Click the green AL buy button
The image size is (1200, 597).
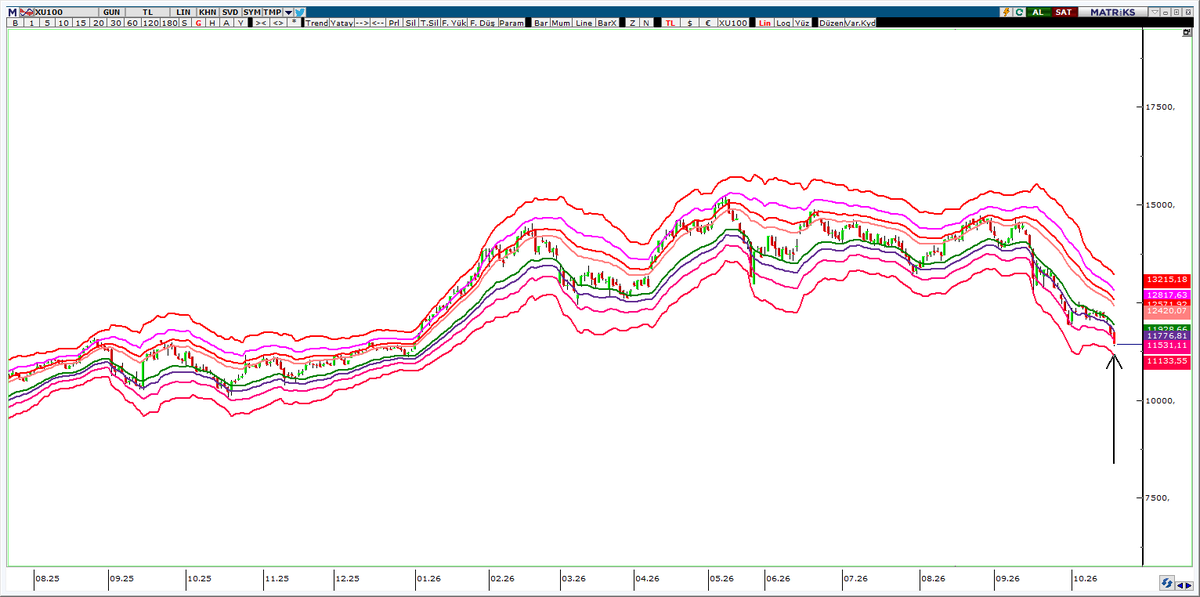[1038, 11]
